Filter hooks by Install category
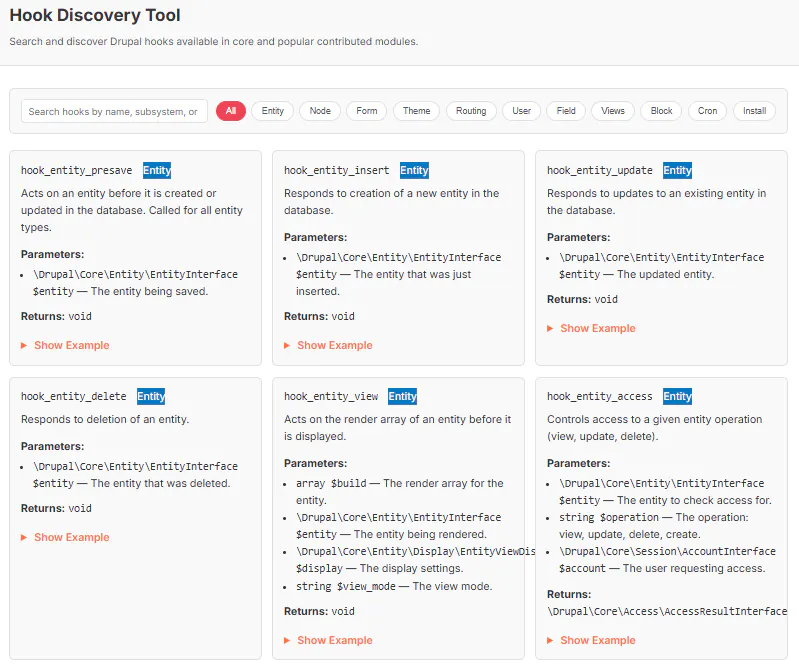The width and height of the screenshot is (799, 665). 754,111
